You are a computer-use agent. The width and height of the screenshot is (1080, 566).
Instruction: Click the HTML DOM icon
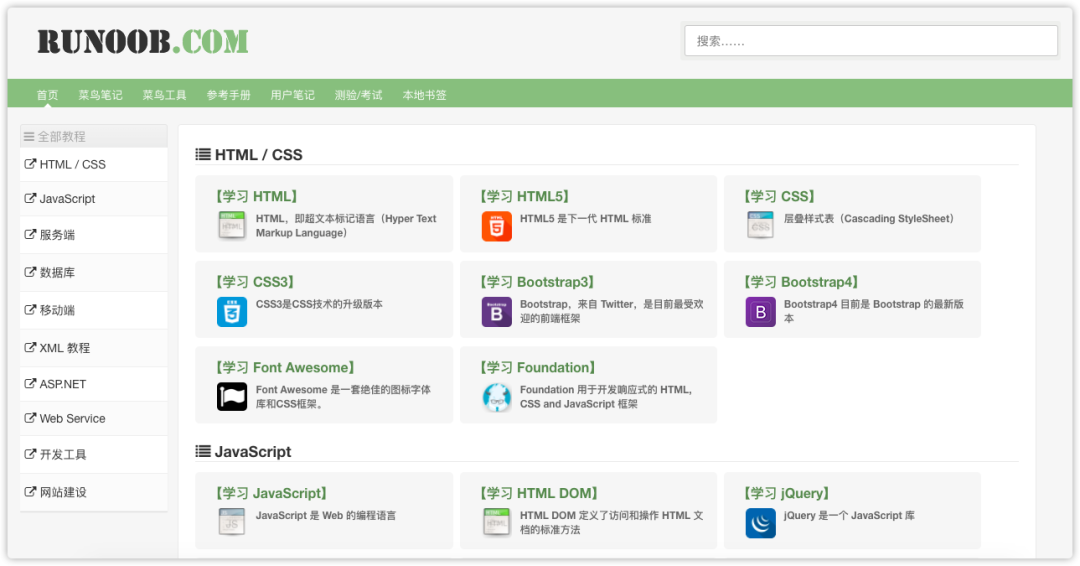tap(496, 523)
